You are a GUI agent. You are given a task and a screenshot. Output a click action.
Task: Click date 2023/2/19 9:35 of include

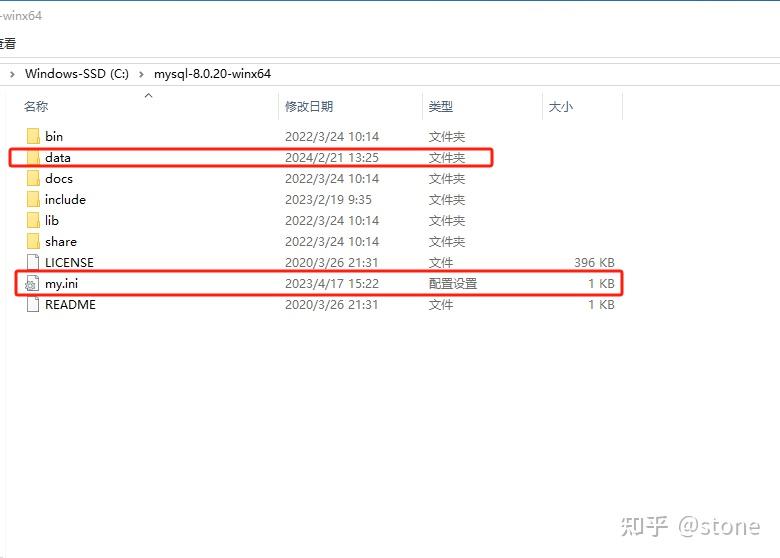[x=328, y=199]
